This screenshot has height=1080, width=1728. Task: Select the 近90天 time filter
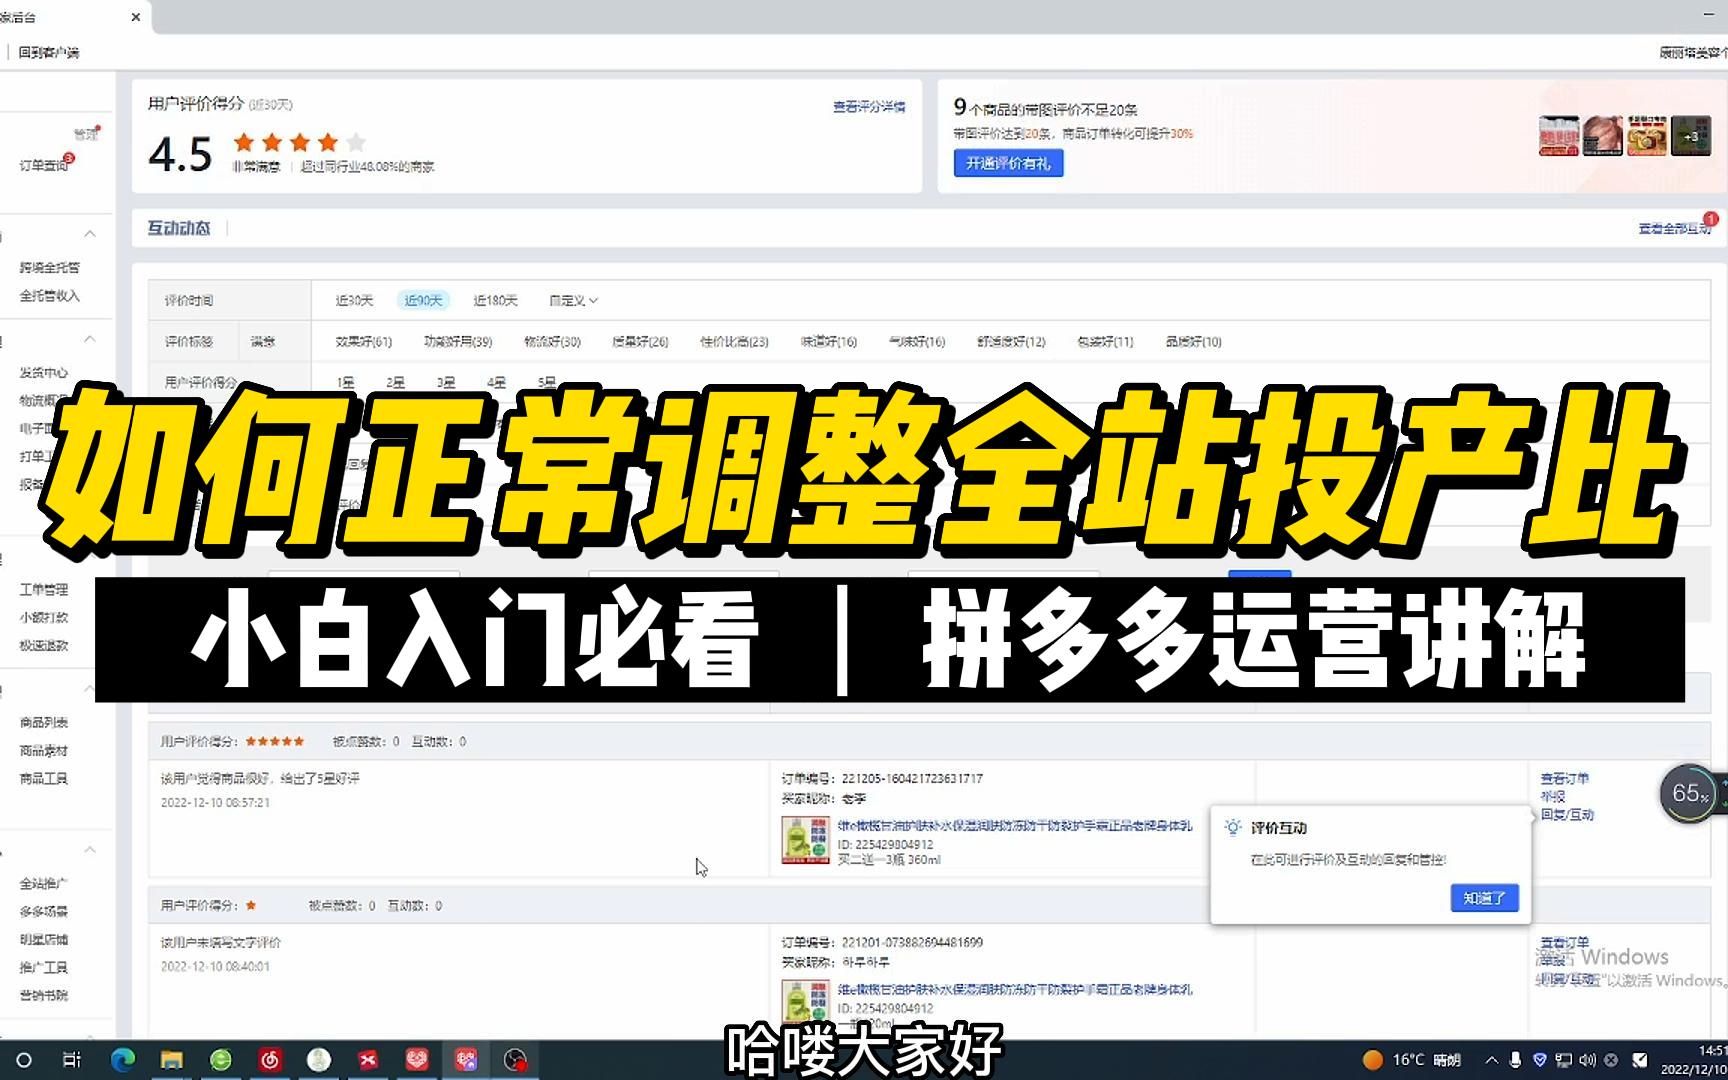pos(423,300)
